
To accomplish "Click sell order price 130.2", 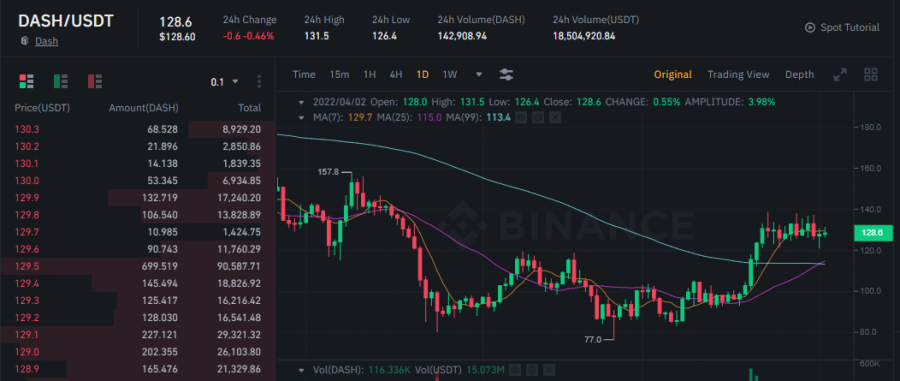I will 27,146.
